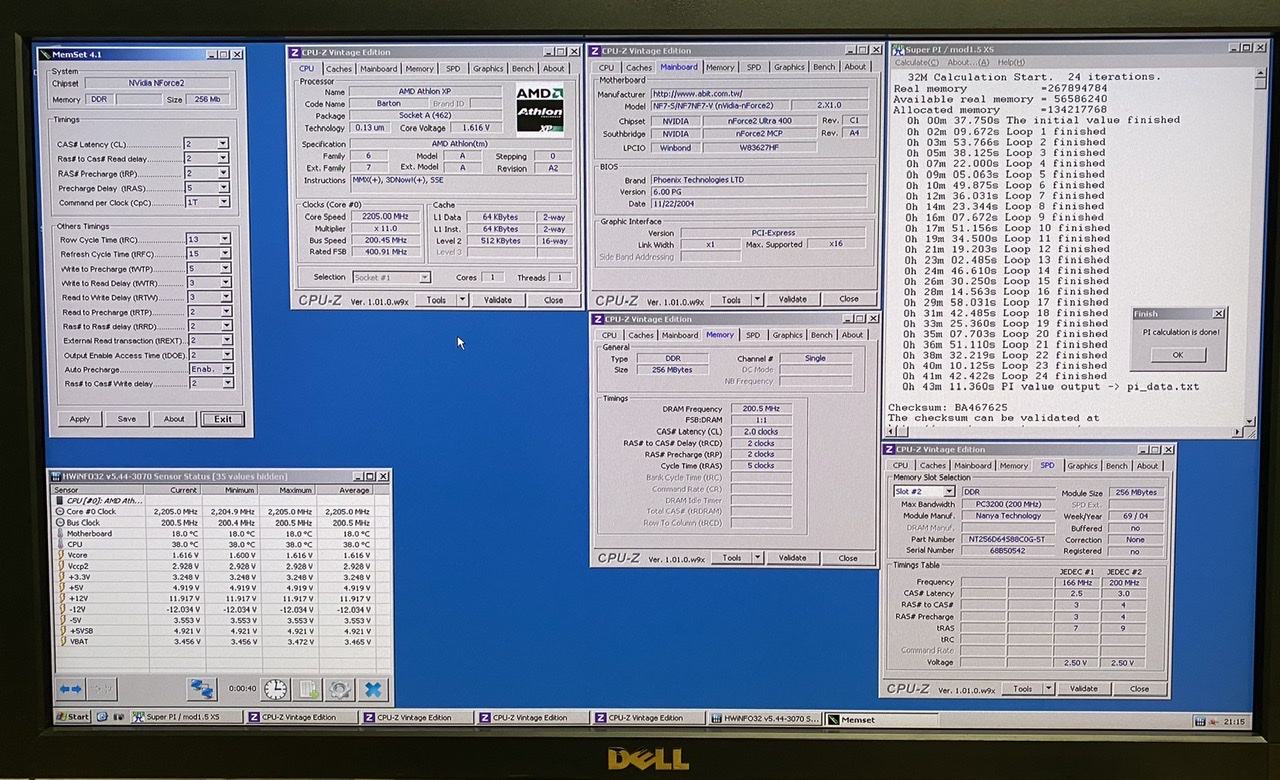Screen dimensions: 1280x780
Task: Launch Internet Explorer from quick launch
Action: (104, 717)
